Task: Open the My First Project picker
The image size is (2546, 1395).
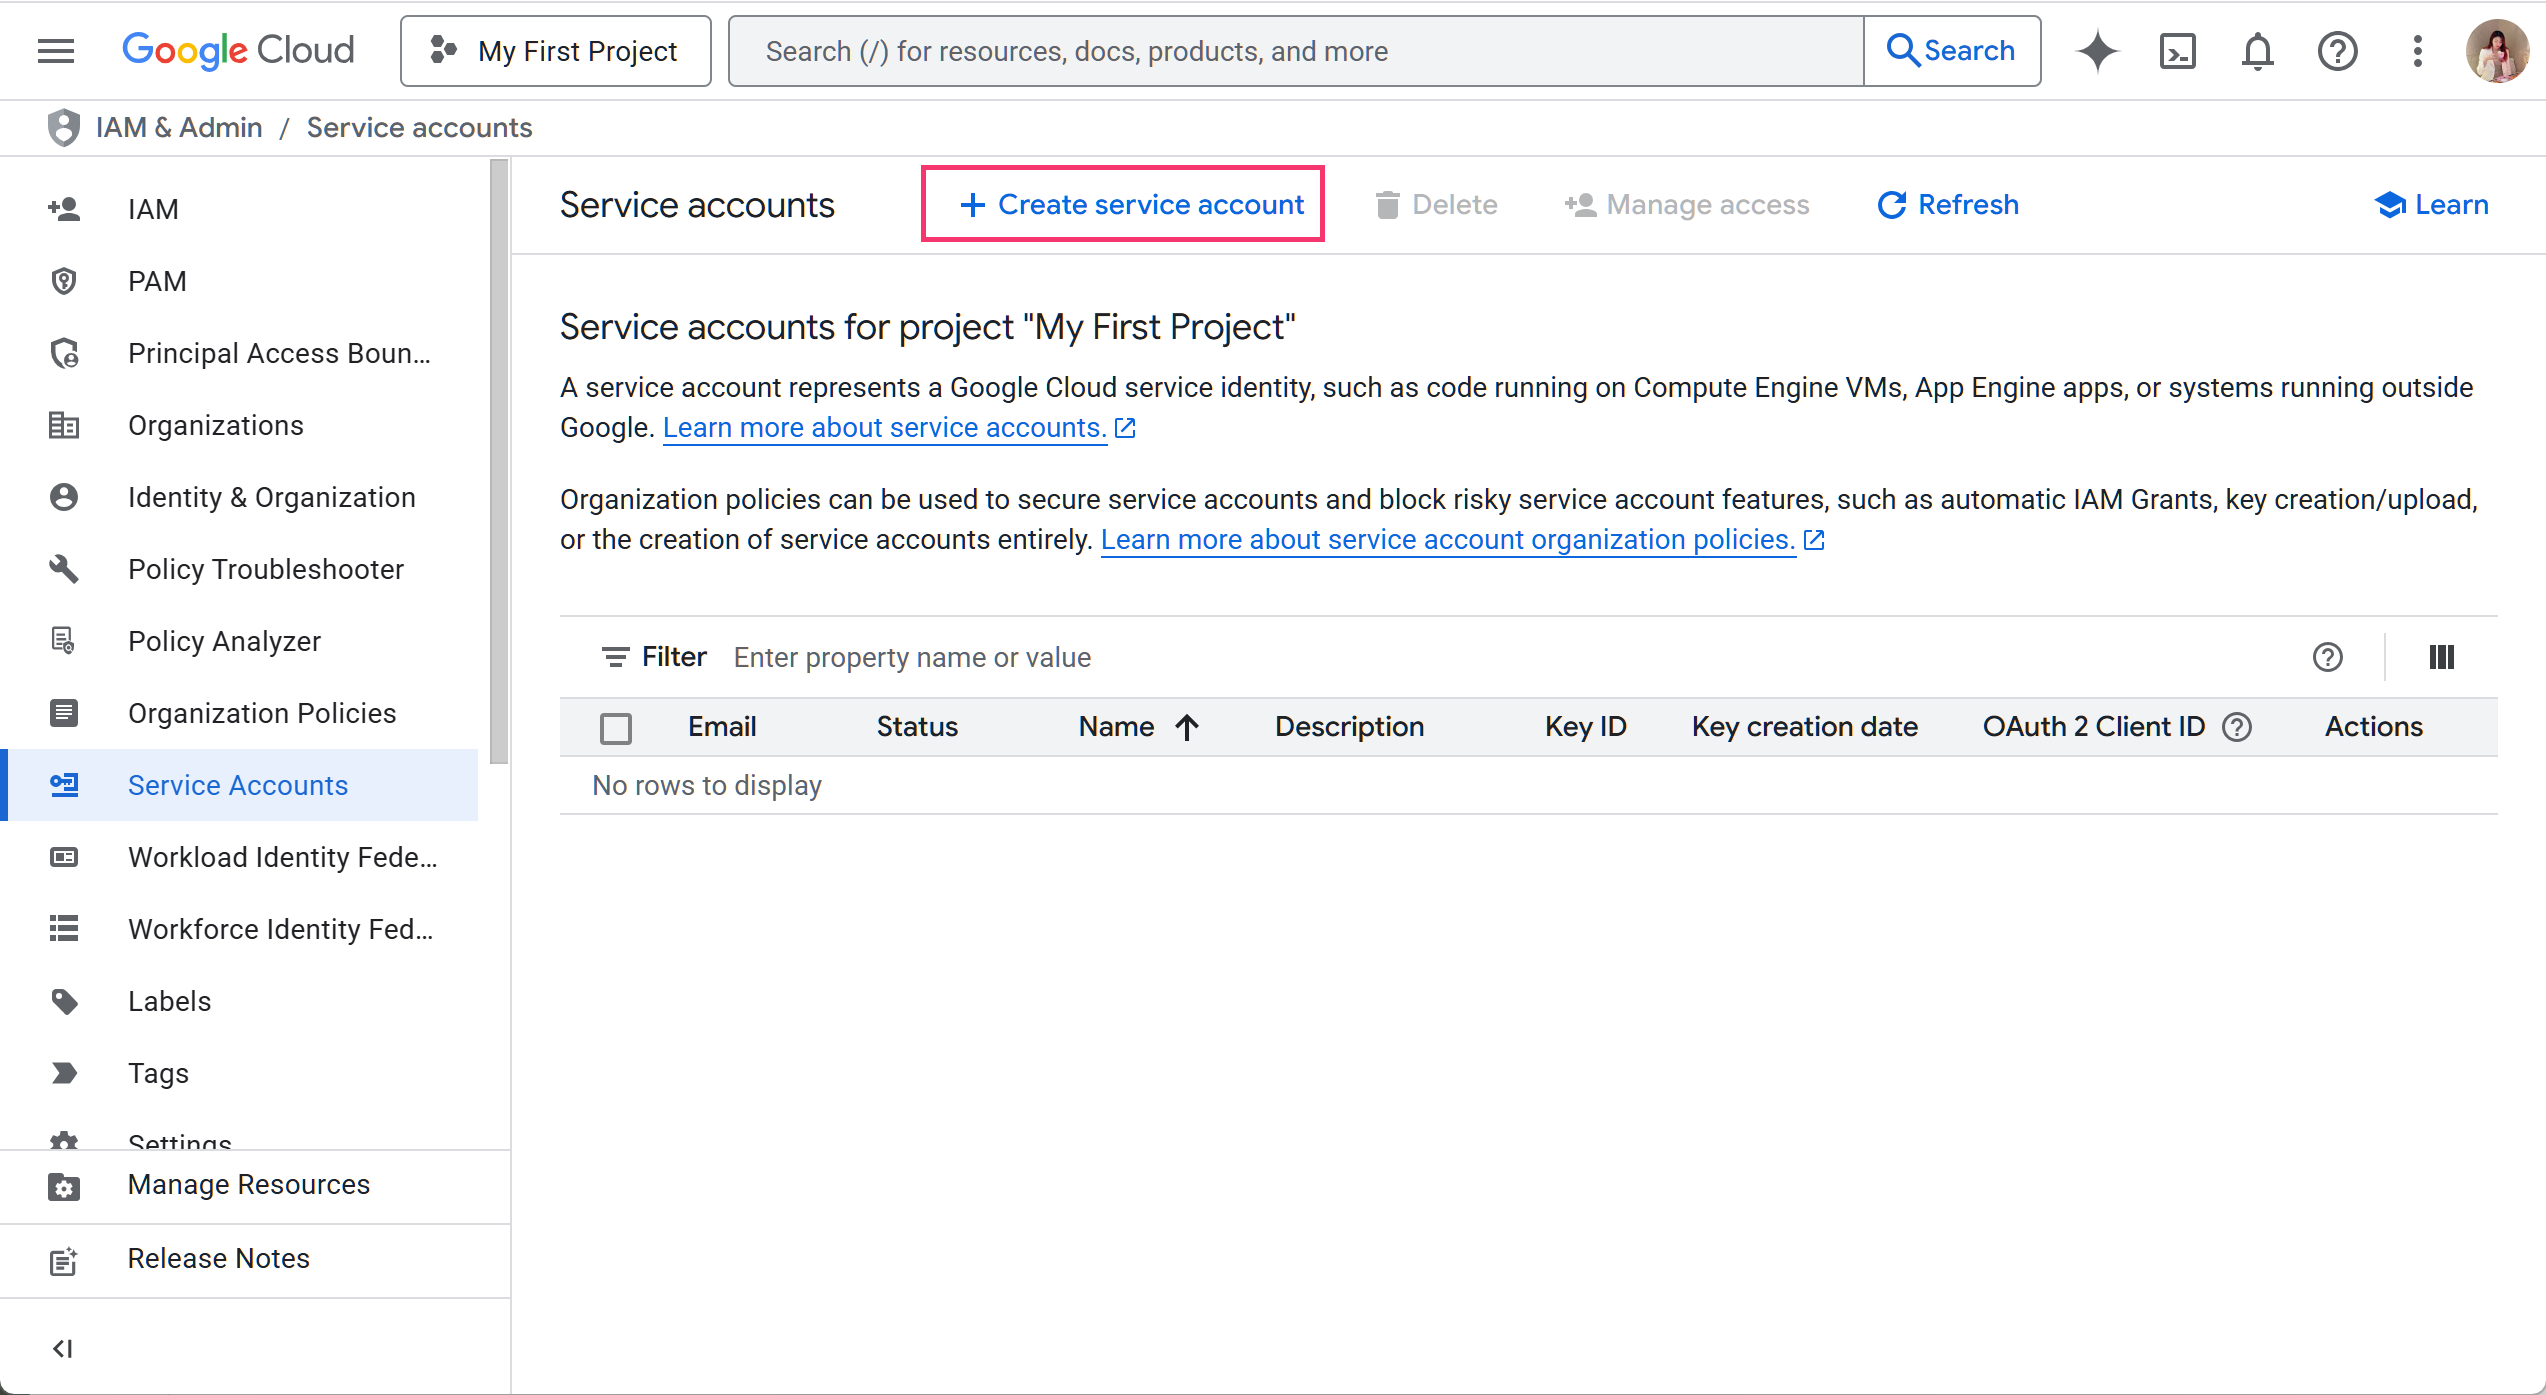Action: pos(556,51)
